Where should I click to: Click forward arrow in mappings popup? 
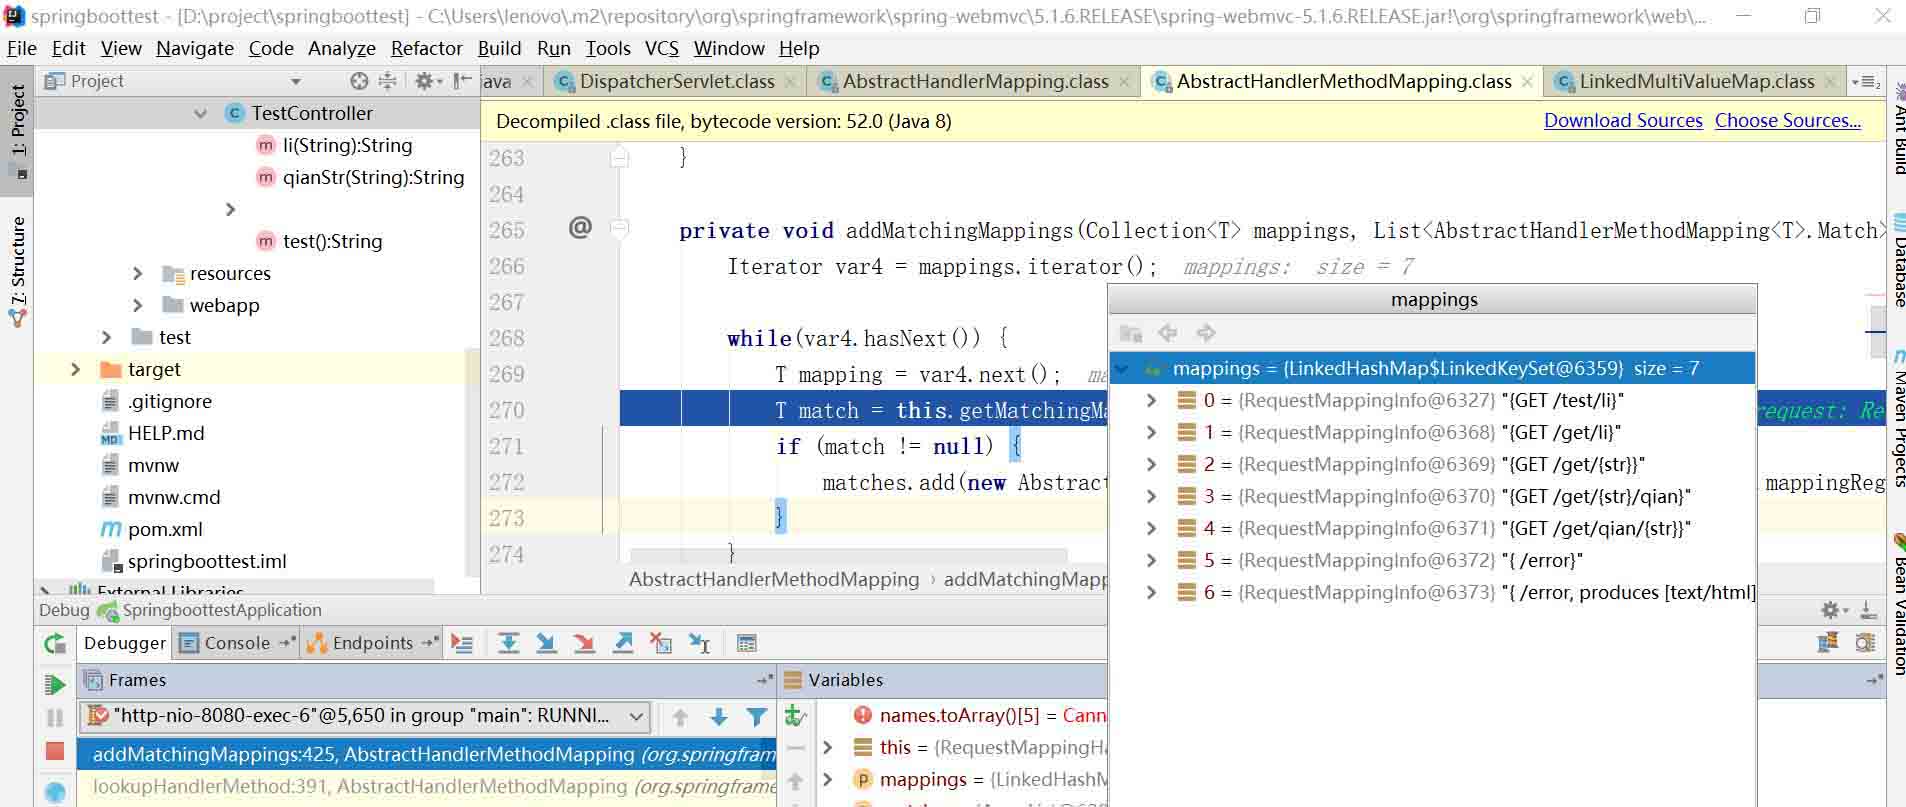pyautogui.click(x=1206, y=333)
